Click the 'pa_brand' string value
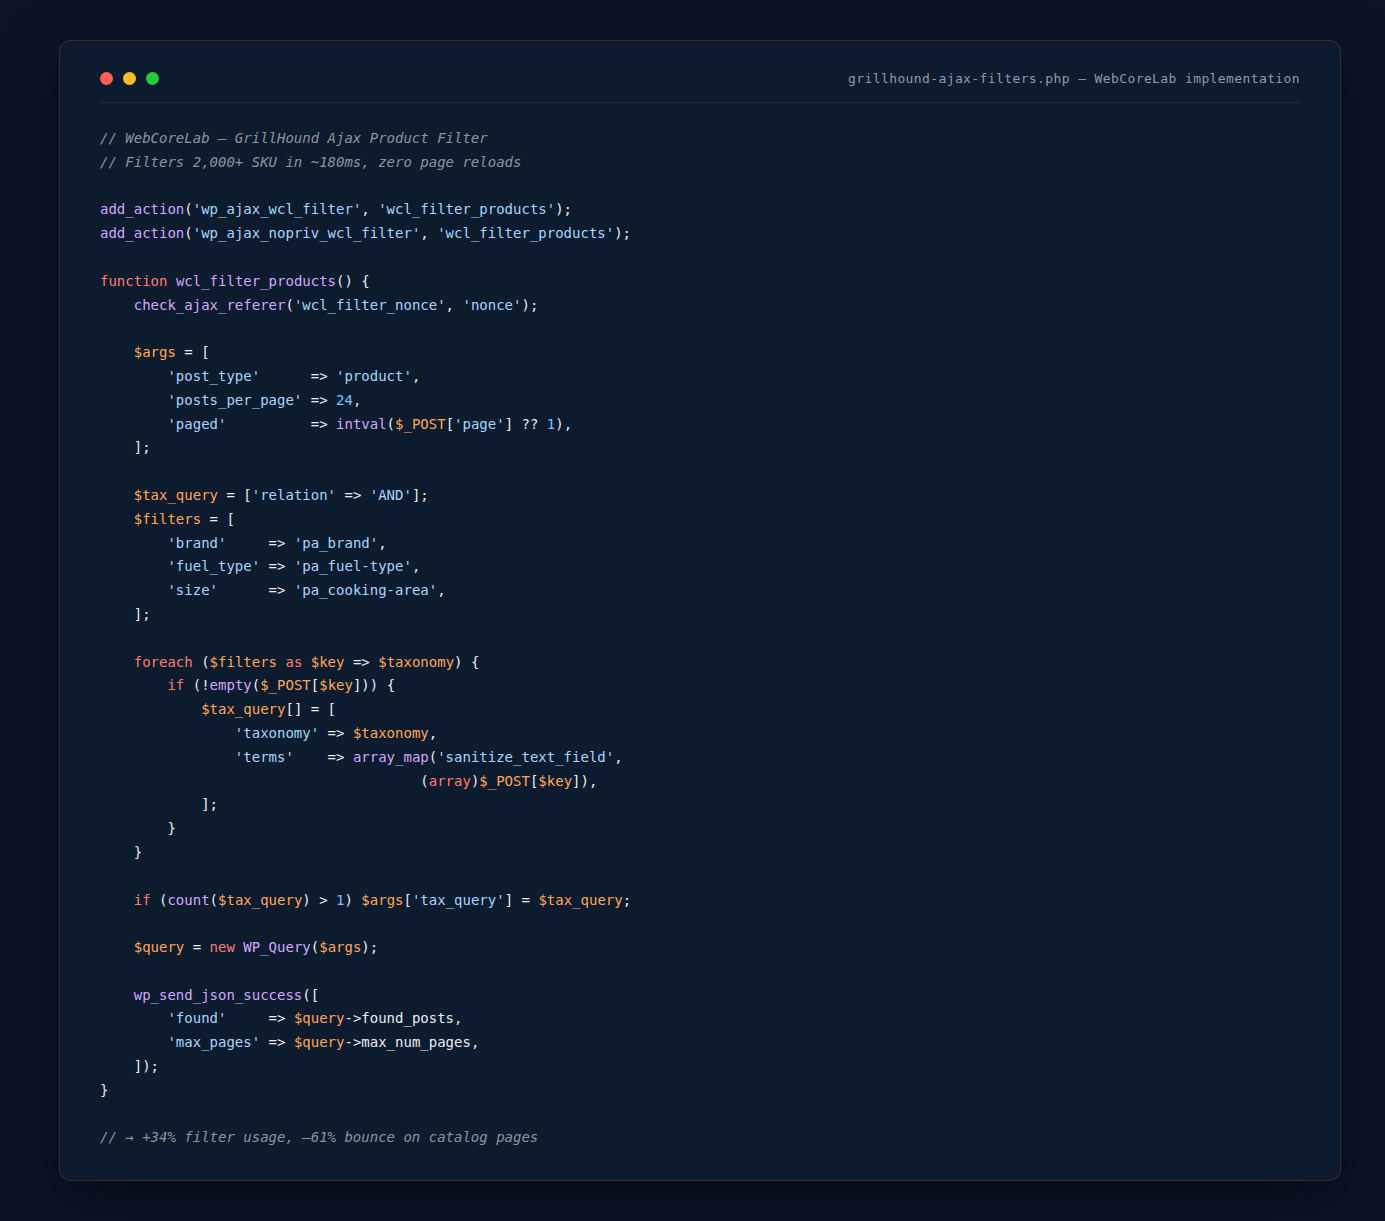The image size is (1385, 1221). (x=338, y=543)
